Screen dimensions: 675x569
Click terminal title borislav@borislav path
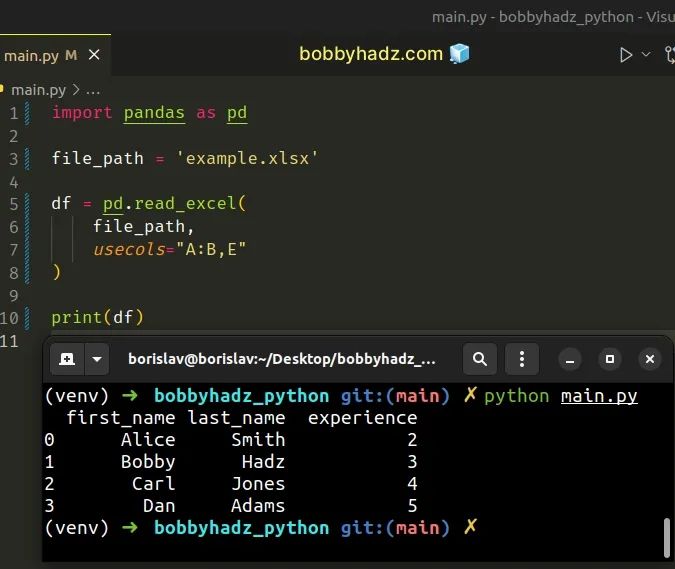(282, 359)
